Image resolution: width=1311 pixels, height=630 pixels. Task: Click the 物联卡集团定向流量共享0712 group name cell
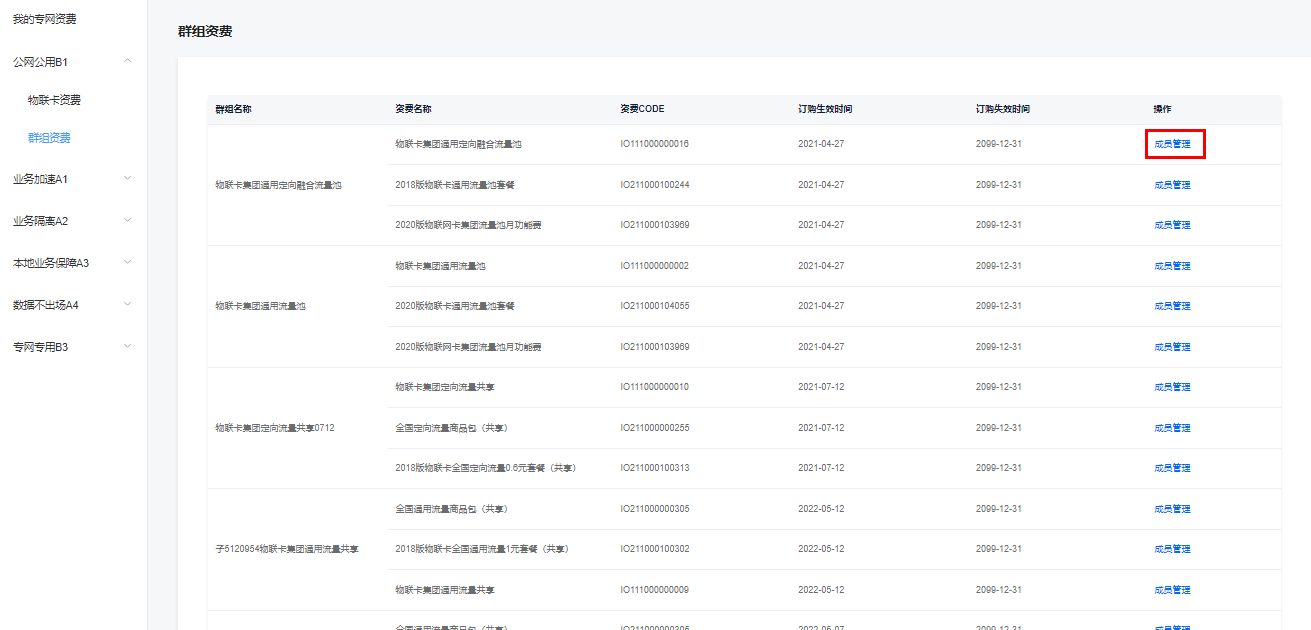tap(275, 428)
